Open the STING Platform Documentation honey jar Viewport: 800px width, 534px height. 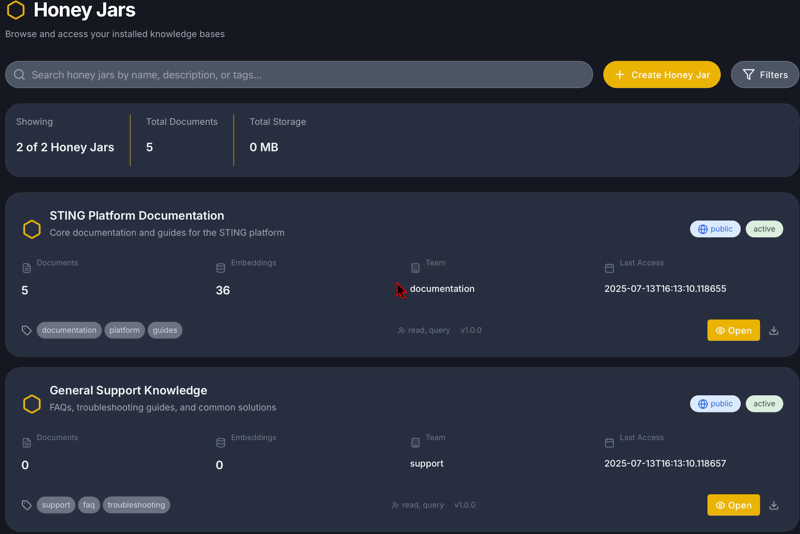point(733,331)
